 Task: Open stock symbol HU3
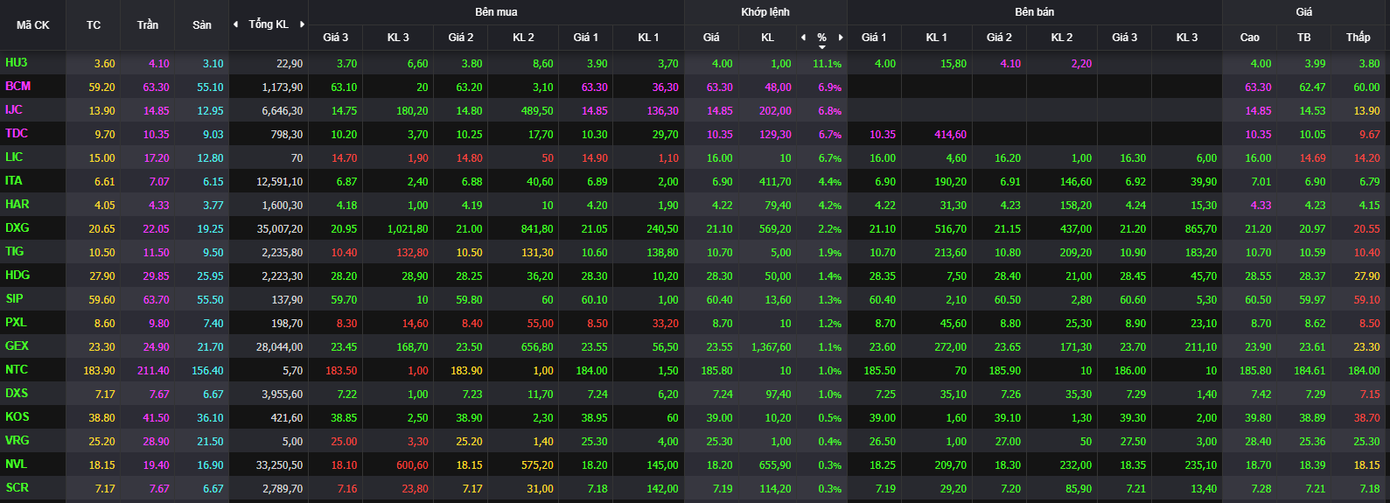coord(16,63)
